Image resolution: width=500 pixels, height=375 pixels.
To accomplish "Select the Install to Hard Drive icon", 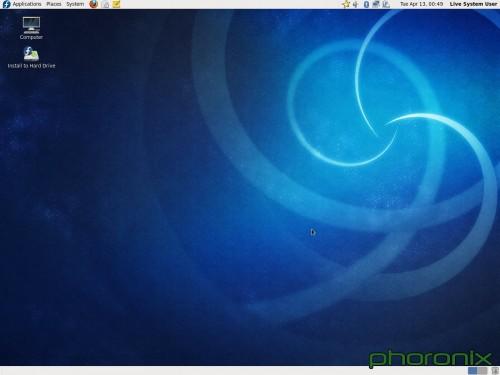I will (31, 57).
